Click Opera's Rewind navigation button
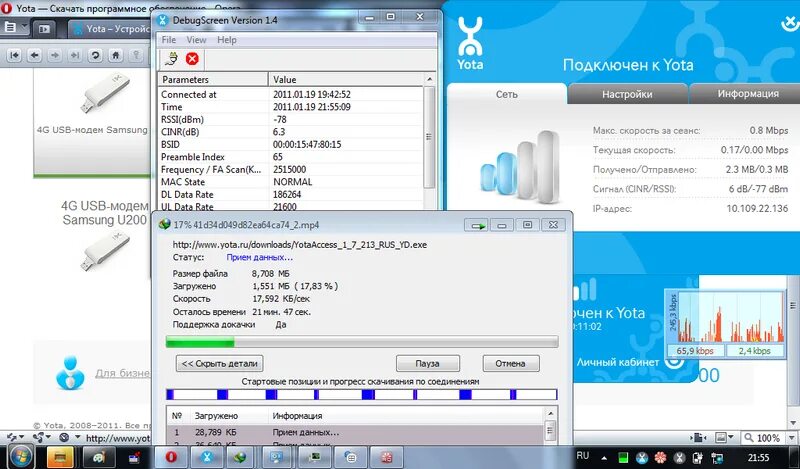The image size is (800, 469). (14, 55)
